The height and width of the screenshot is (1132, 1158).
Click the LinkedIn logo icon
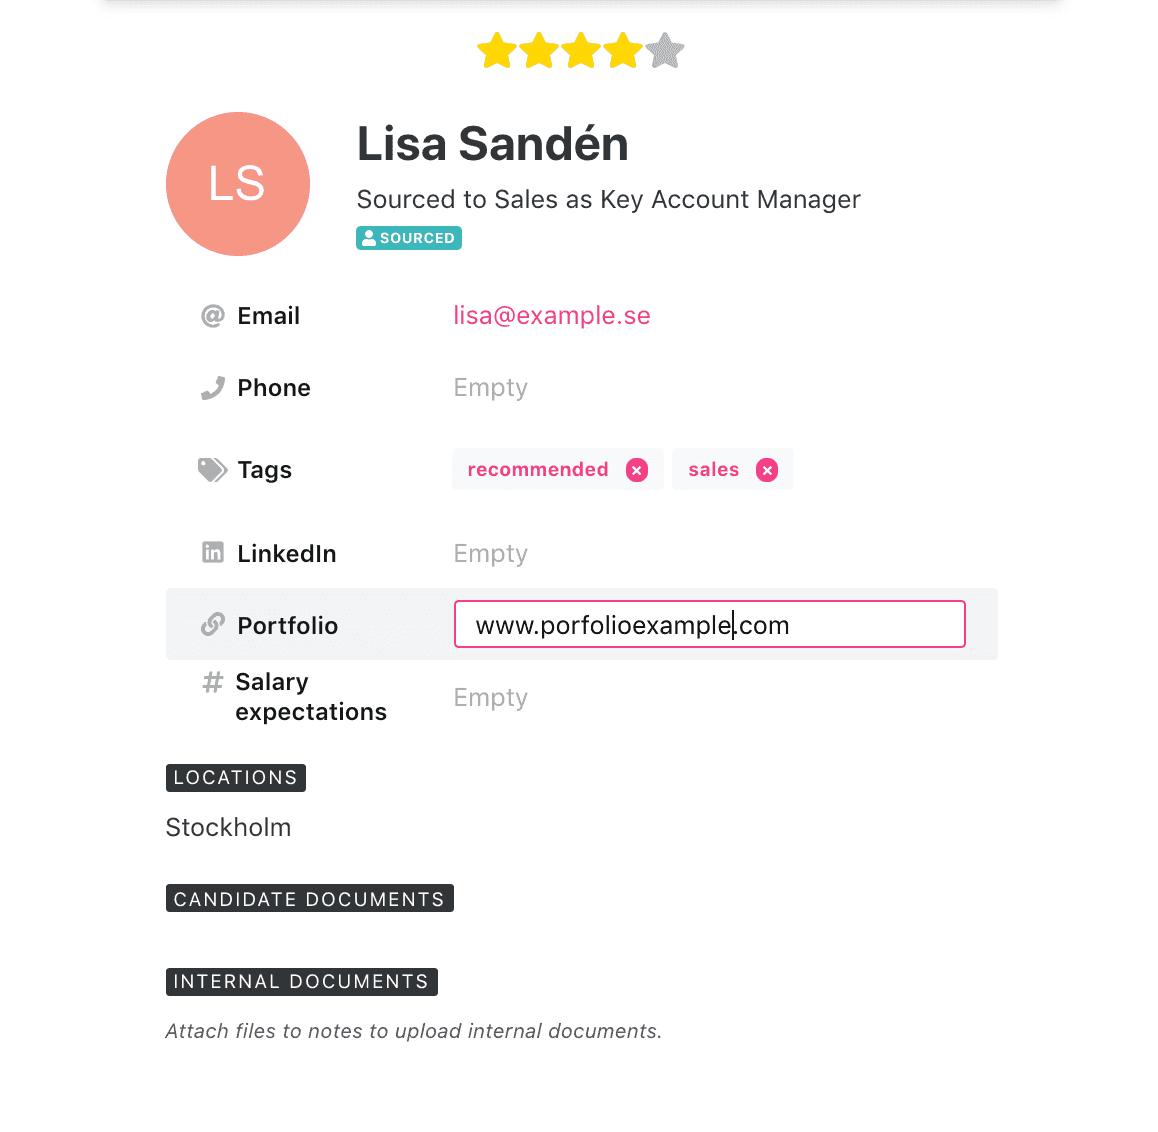click(213, 552)
